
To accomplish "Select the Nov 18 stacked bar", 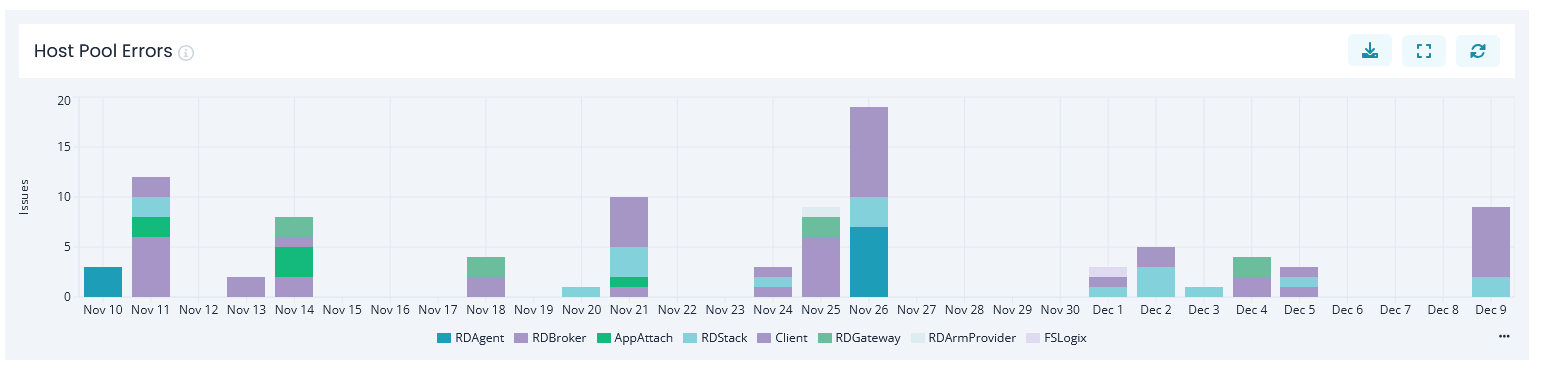I will tap(485, 277).
